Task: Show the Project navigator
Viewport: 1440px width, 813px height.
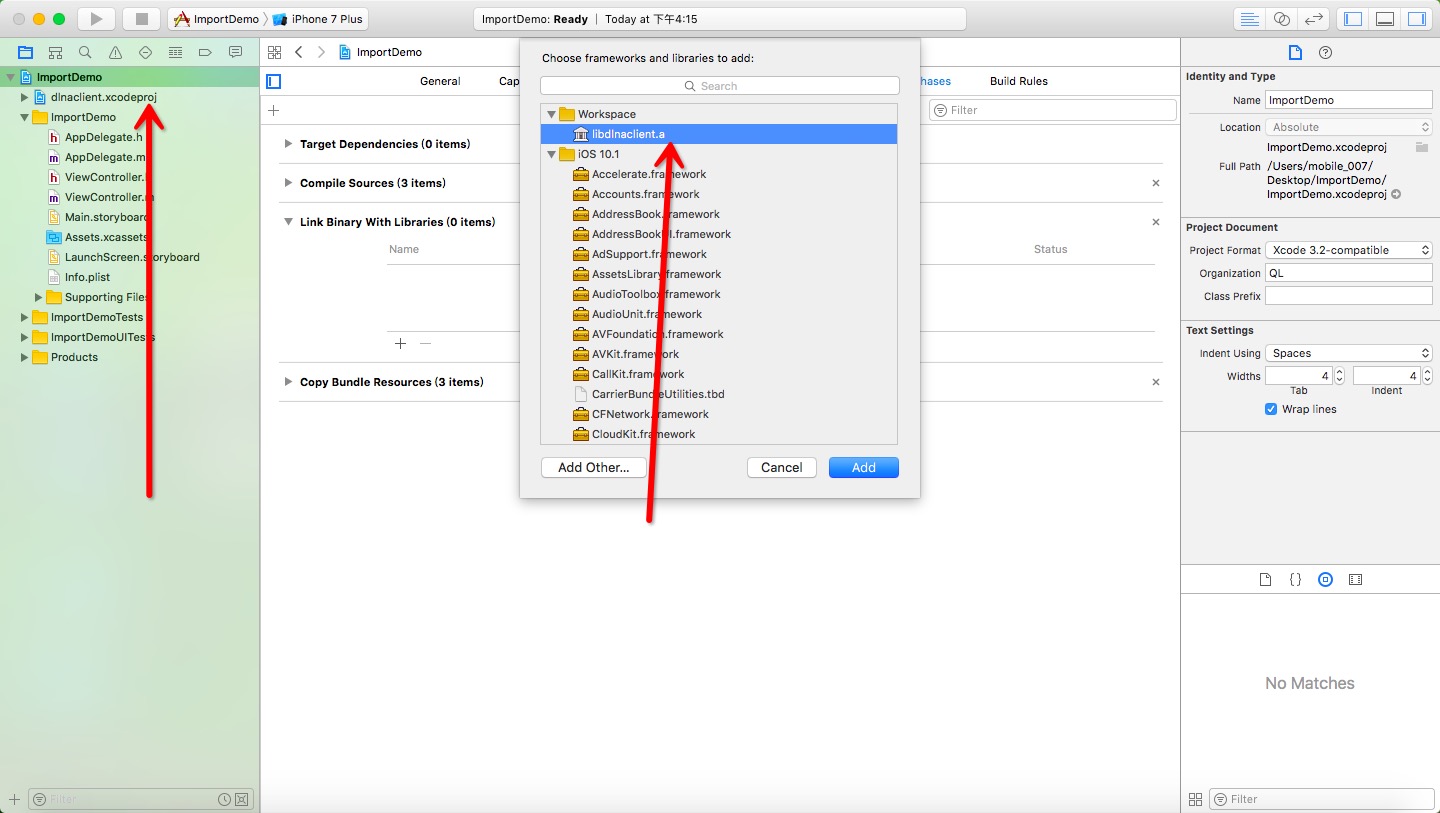Action: (26, 52)
